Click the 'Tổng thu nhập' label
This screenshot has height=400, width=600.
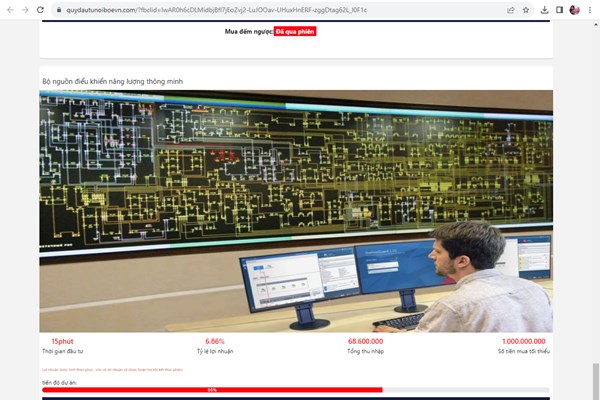tap(365, 351)
